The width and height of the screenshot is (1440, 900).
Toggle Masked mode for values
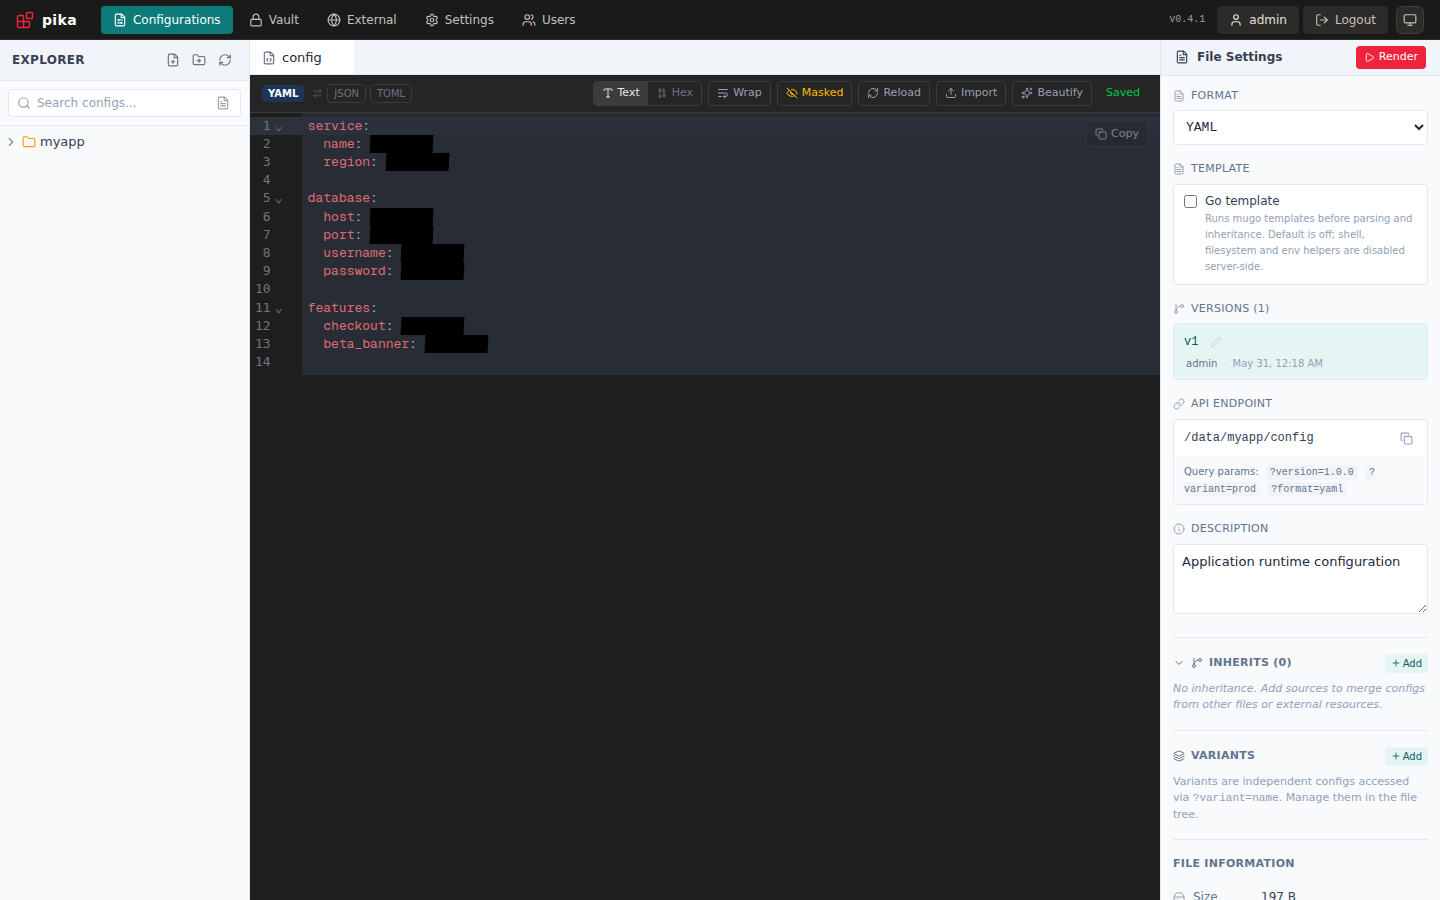[814, 93]
